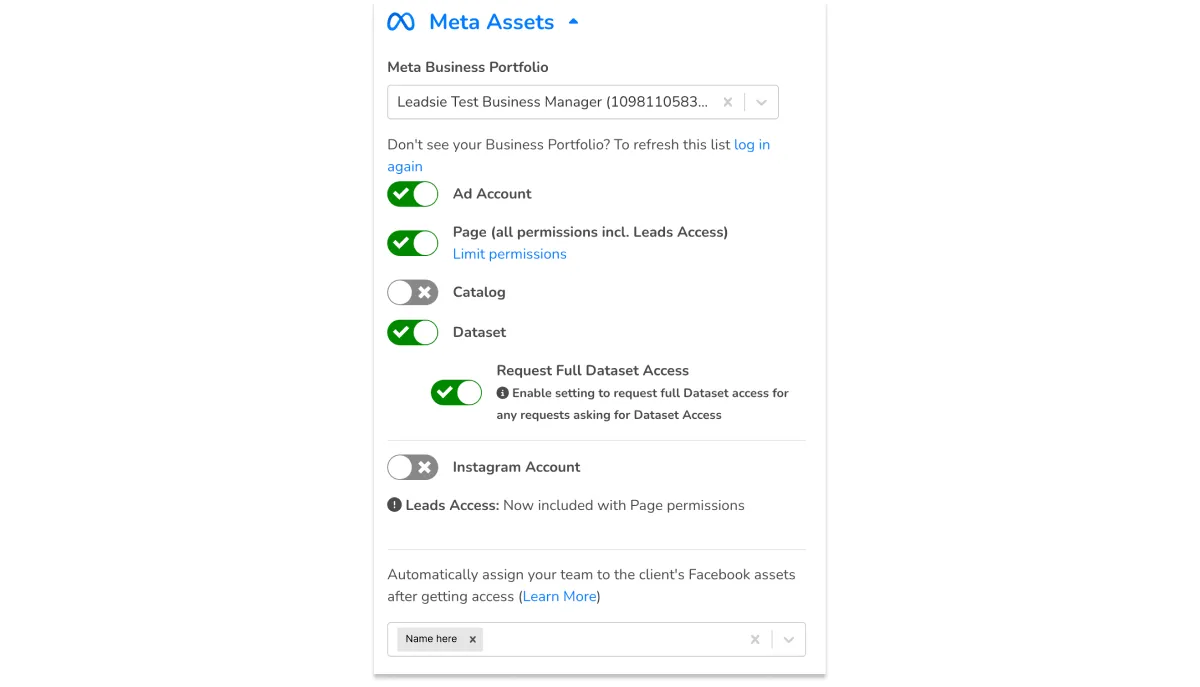
Task: Click the 'Ad Account' label text
Action: pyautogui.click(x=492, y=194)
